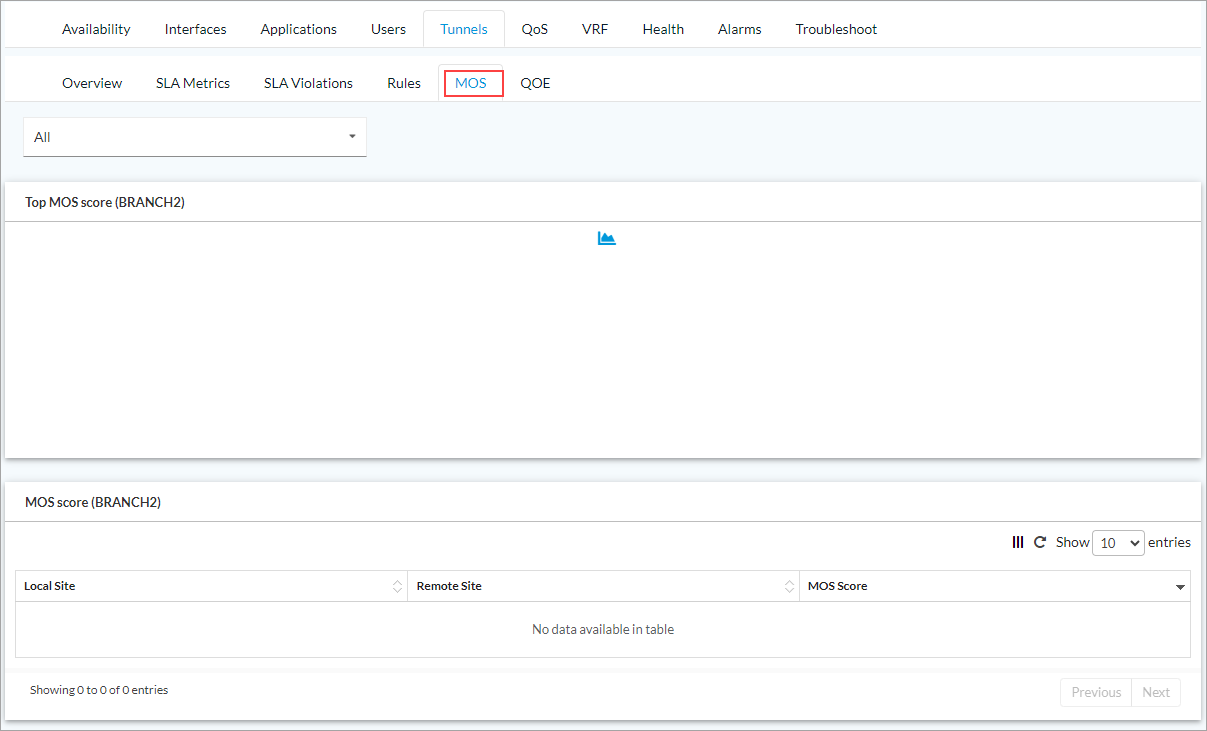Click the Remote Site column header

(x=603, y=586)
